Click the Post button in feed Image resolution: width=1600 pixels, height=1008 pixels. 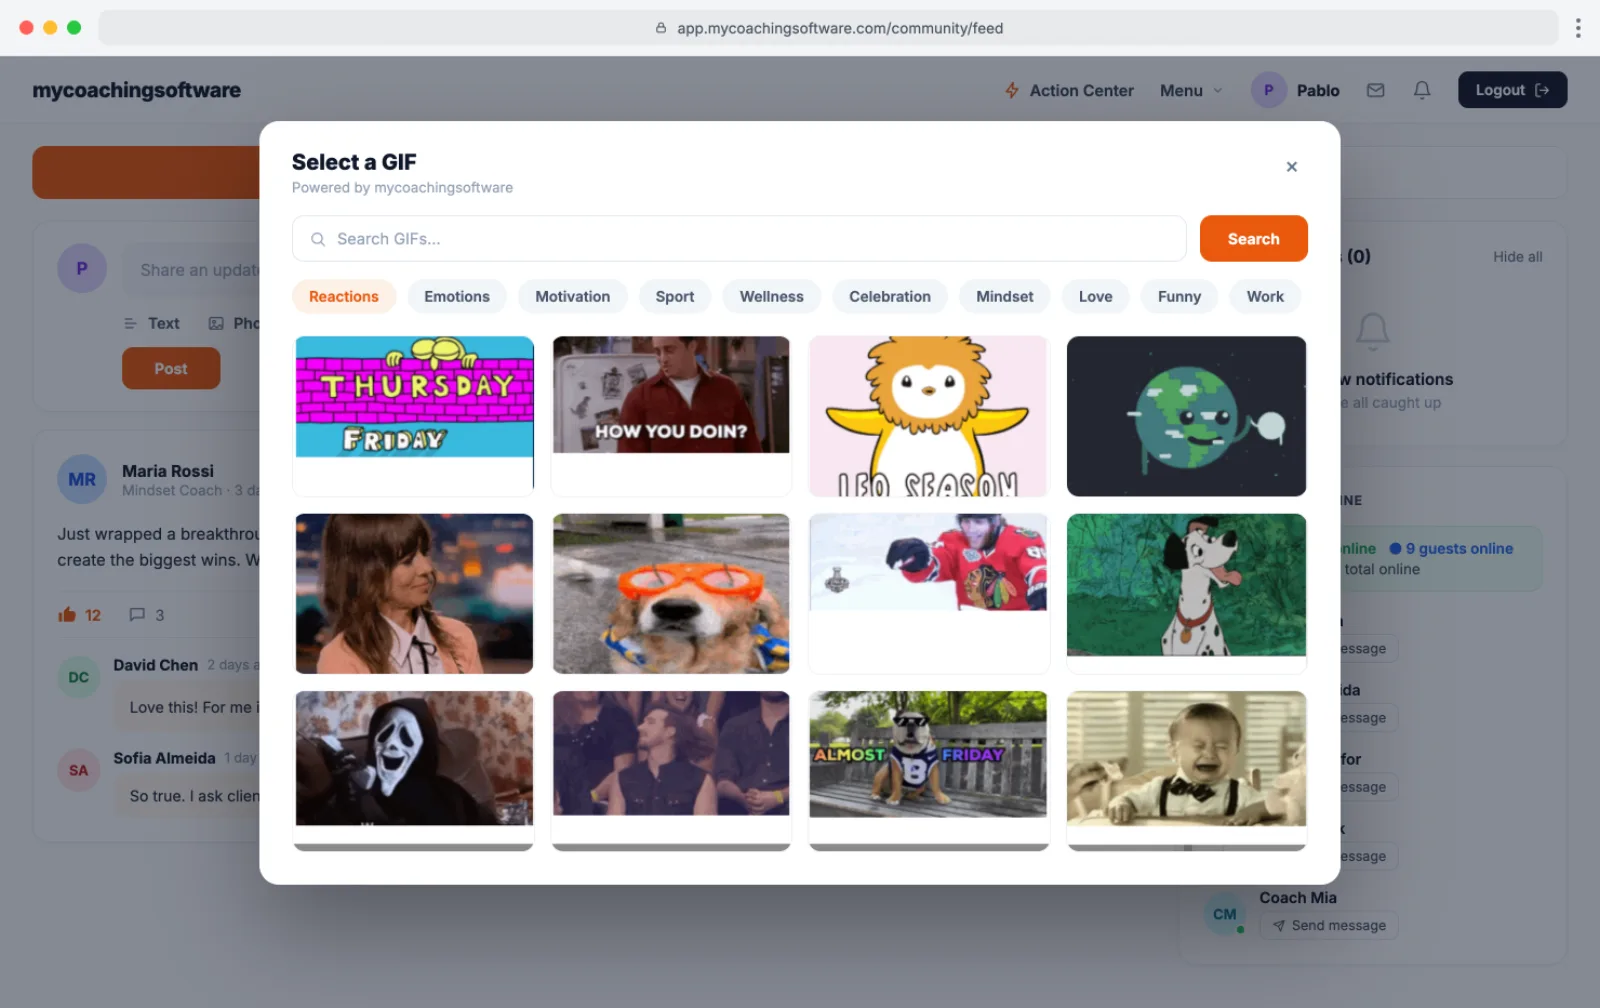pos(171,368)
